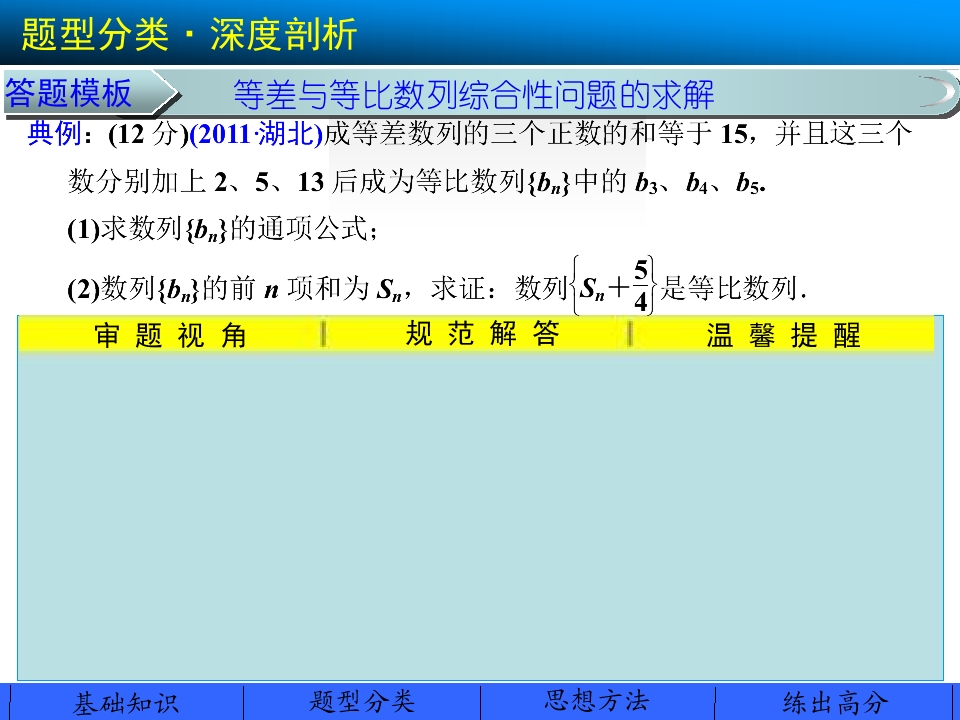This screenshot has height=720, width=960.
Task: Click the fraction 5/4 in the formula
Action: [641, 287]
